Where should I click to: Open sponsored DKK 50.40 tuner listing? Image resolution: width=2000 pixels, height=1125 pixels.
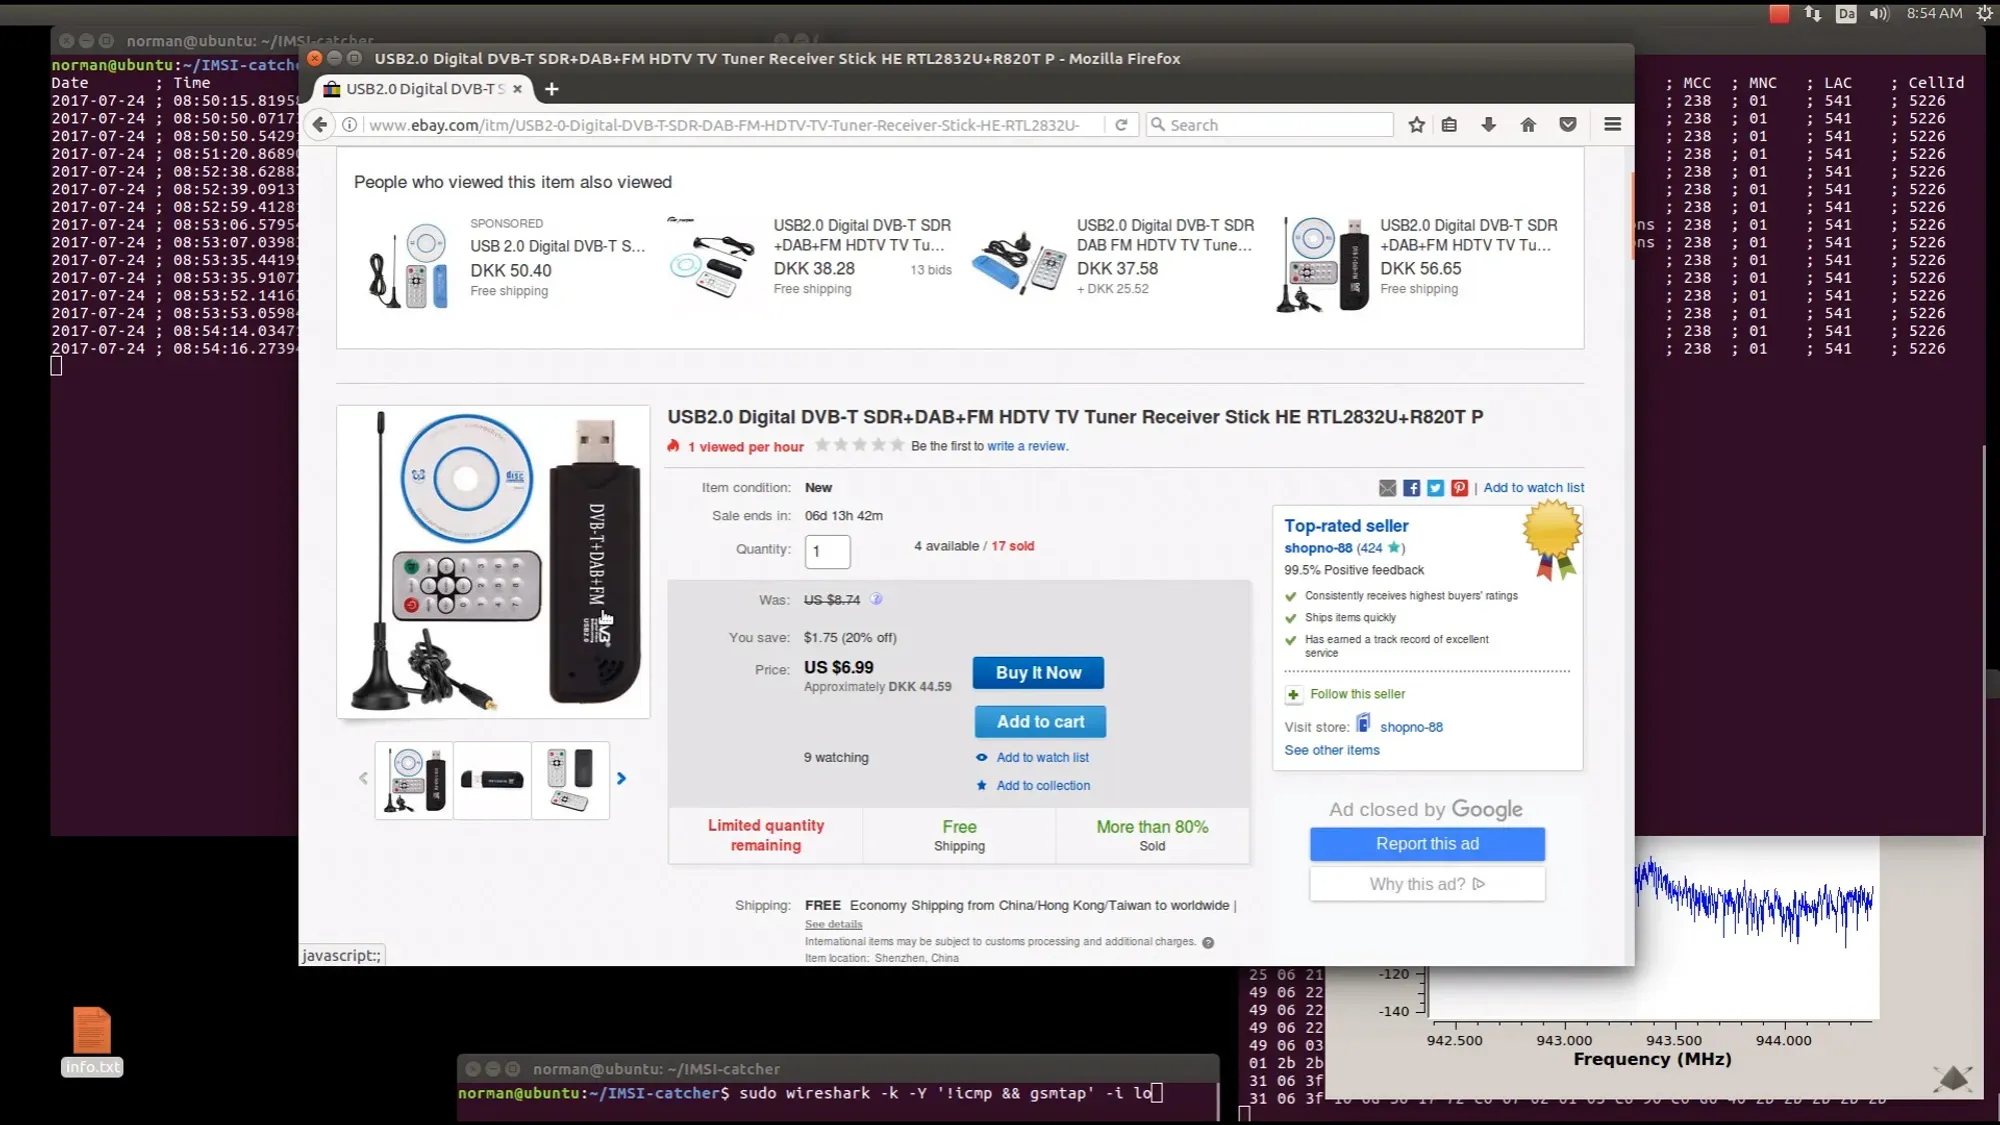tap(557, 246)
